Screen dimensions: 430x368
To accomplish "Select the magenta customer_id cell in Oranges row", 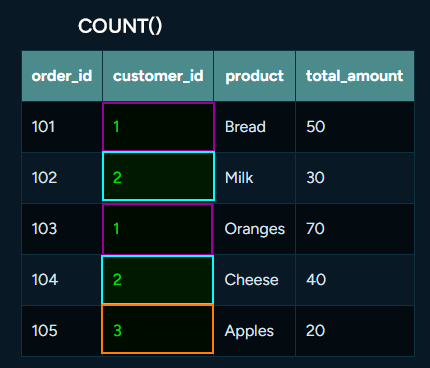I will (158, 229).
